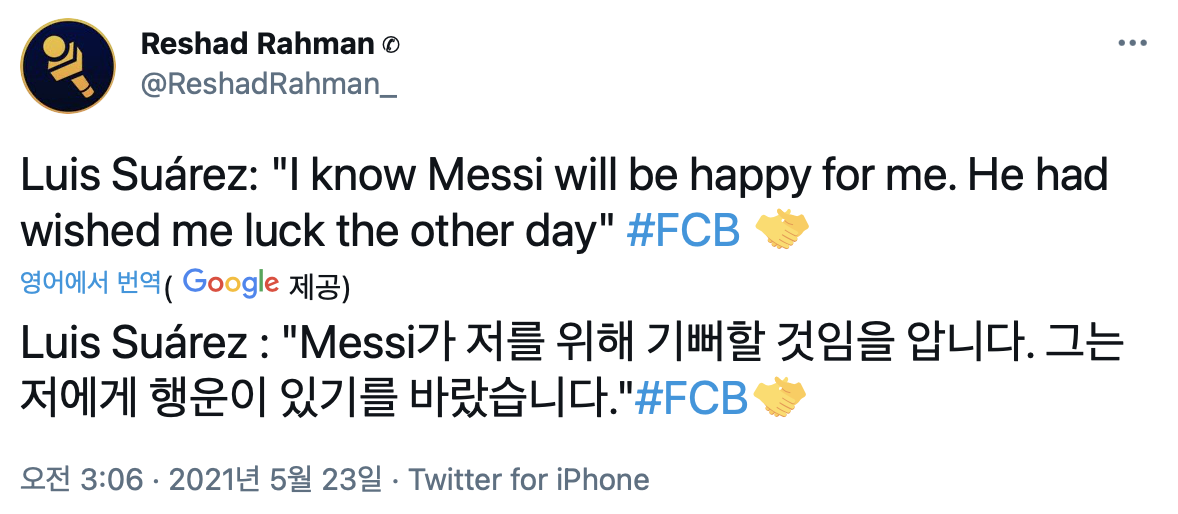Image resolution: width=1178 pixels, height=514 pixels.
Task: Click Reshad Rahman's profile avatar
Action: click(67, 67)
